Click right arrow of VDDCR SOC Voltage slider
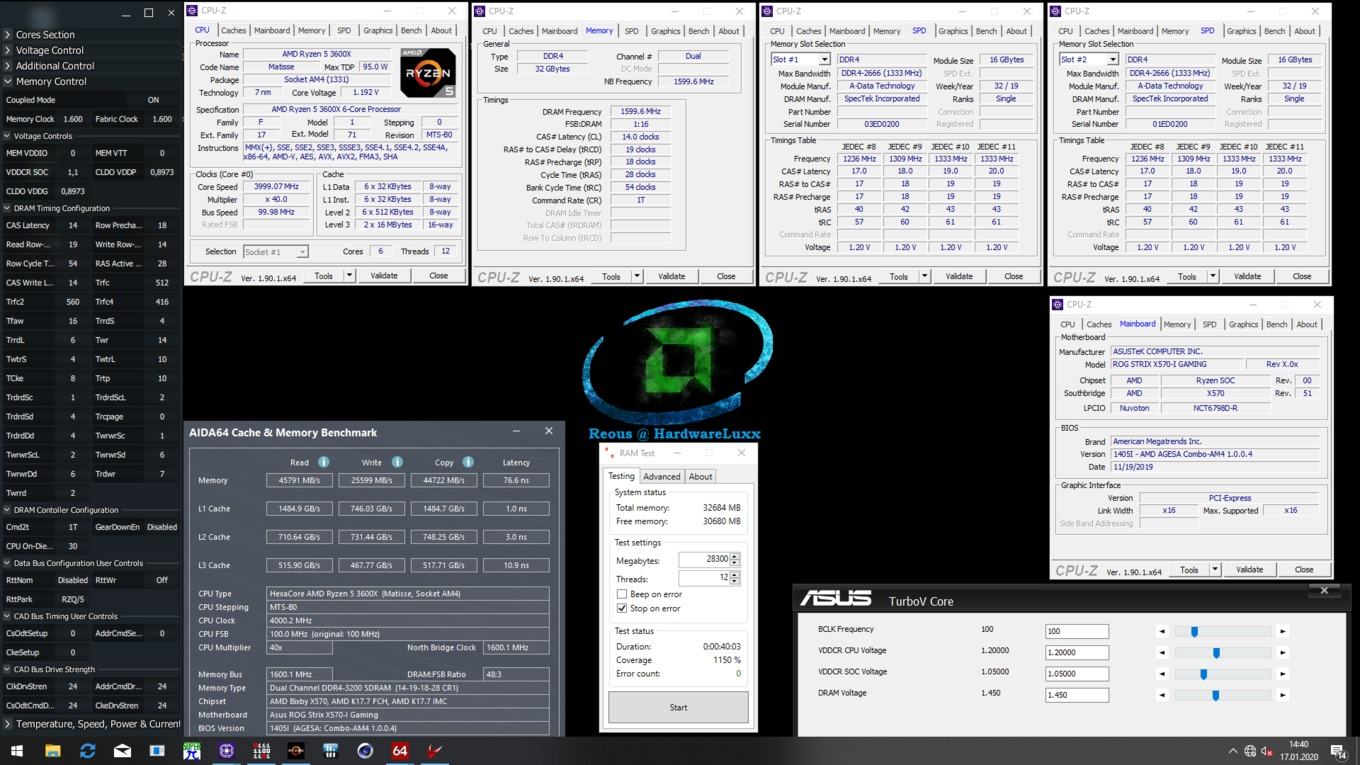Image resolution: width=1360 pixels, height=765 pixels. point(1283,674)
